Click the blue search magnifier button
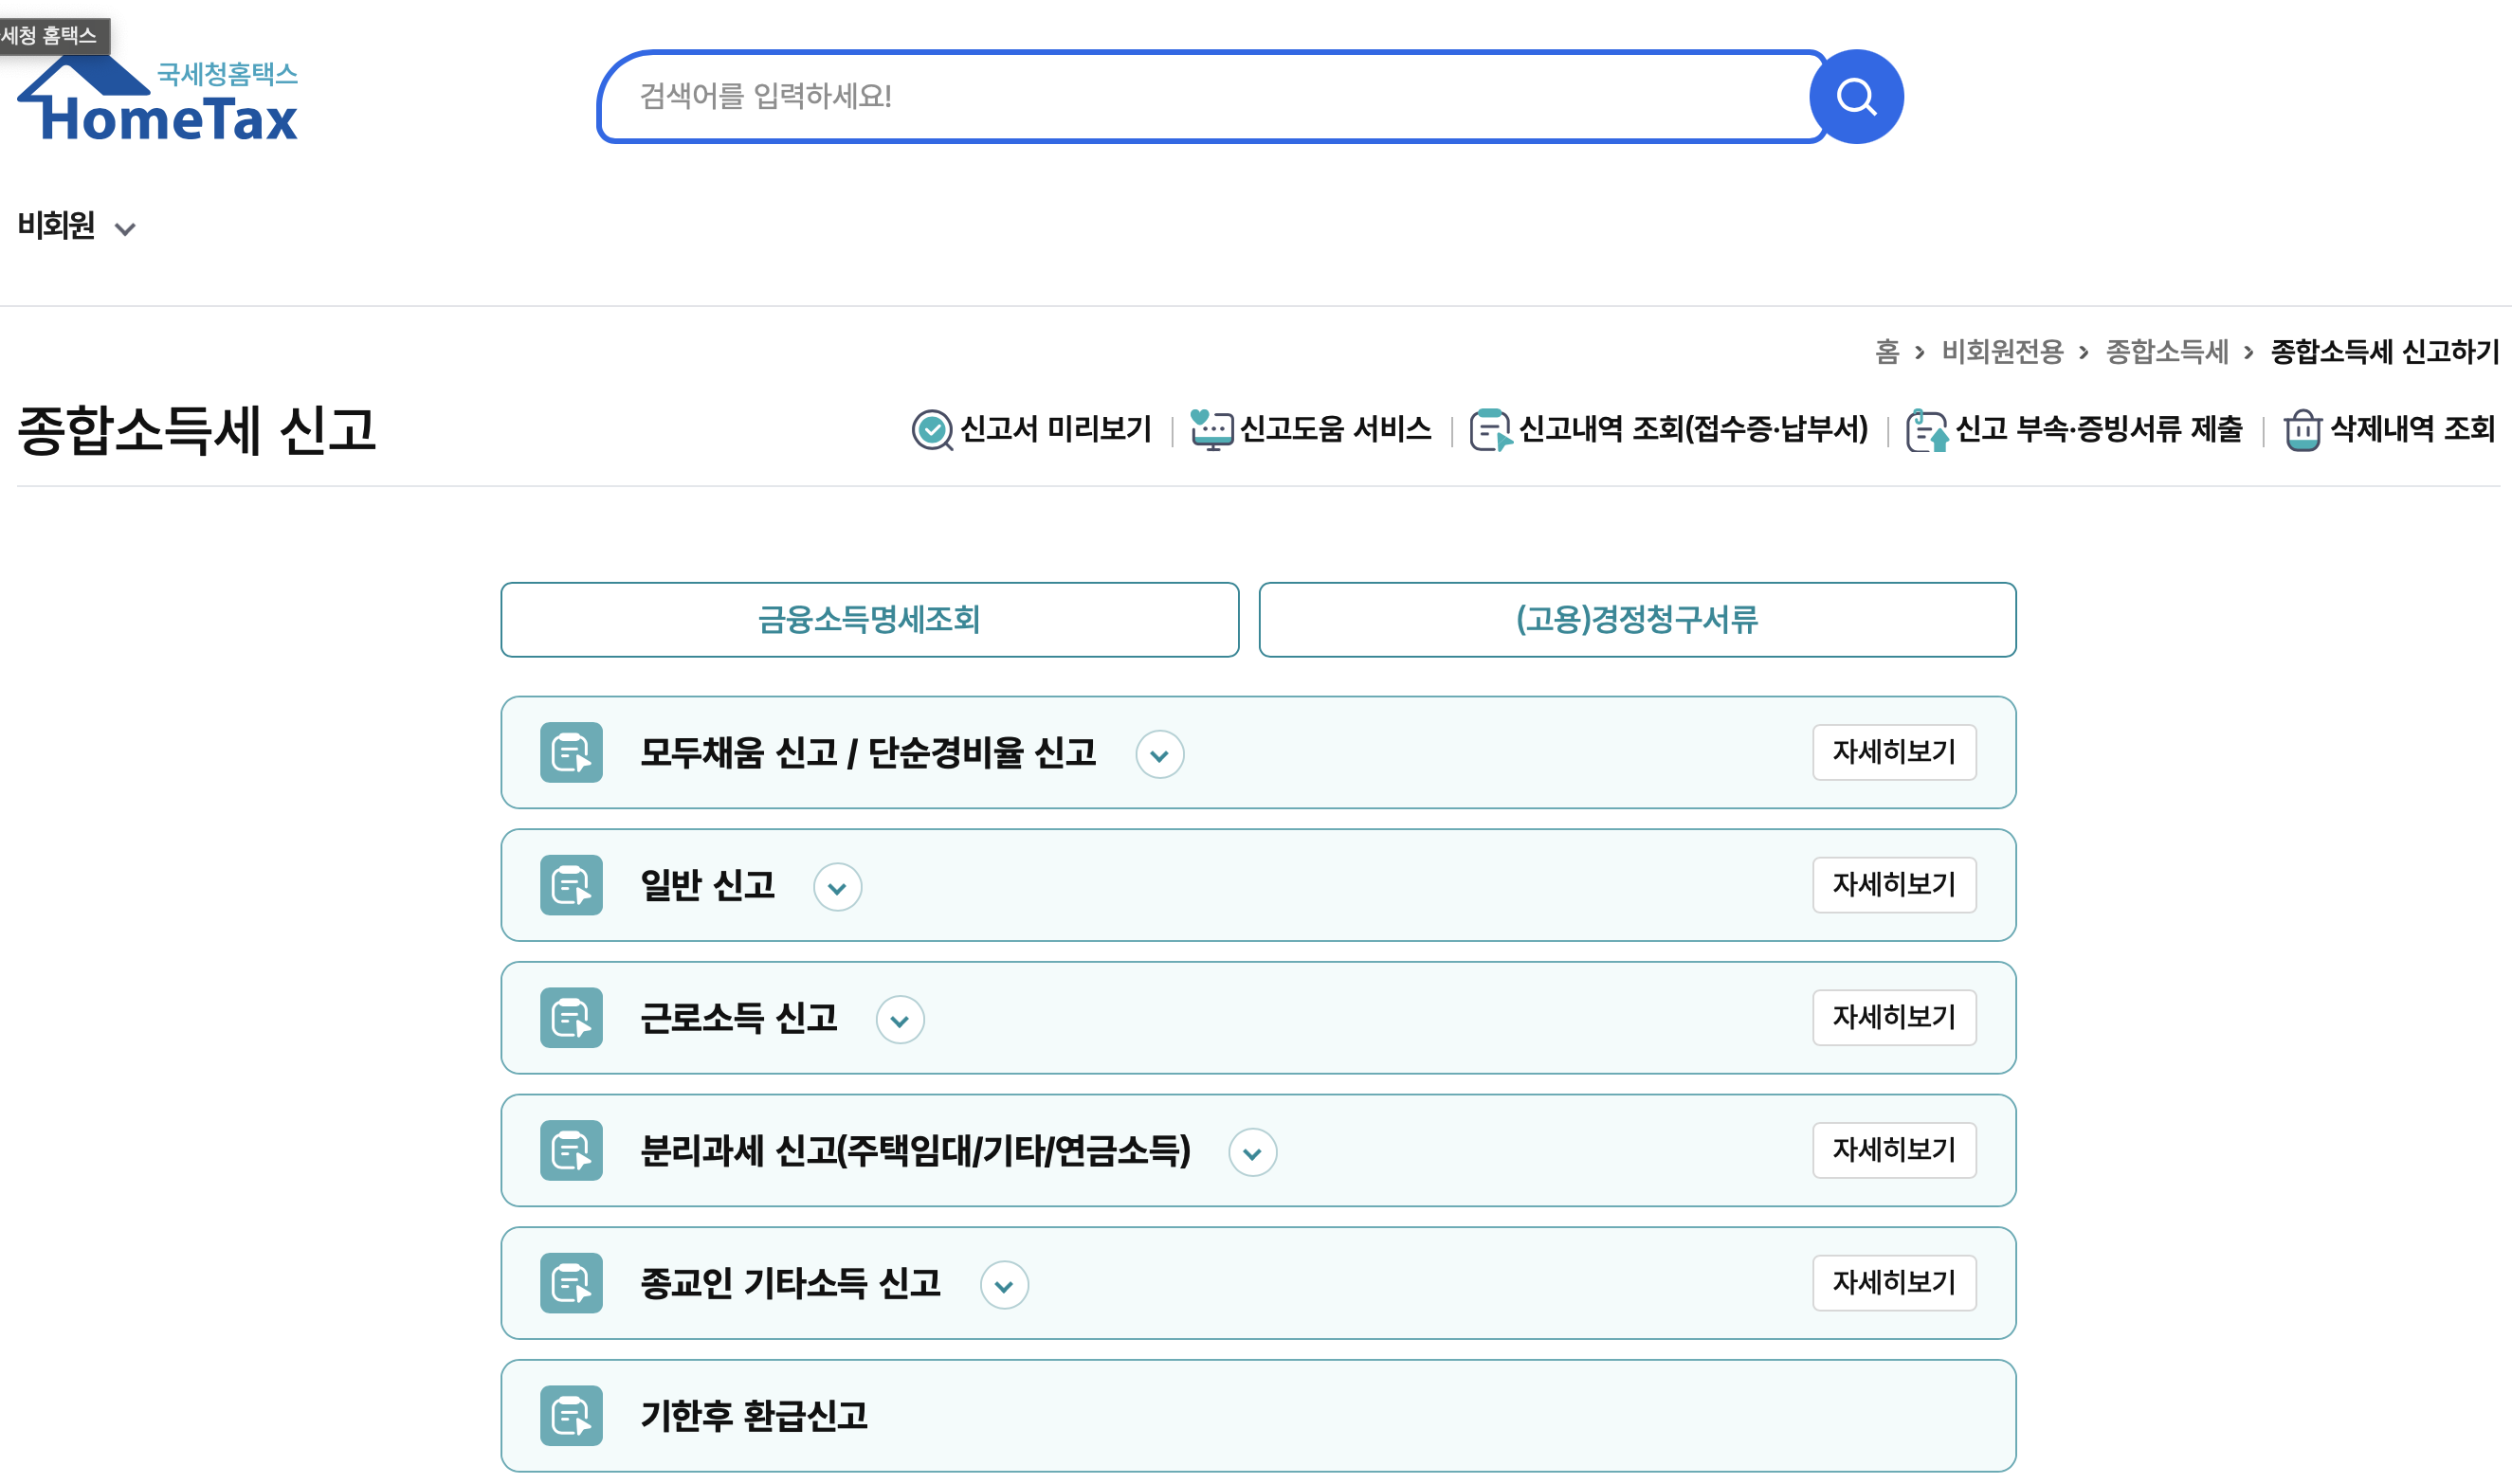This screenshot has height=1484, width=2512. pyautogui.click(x=1856, y=97)
